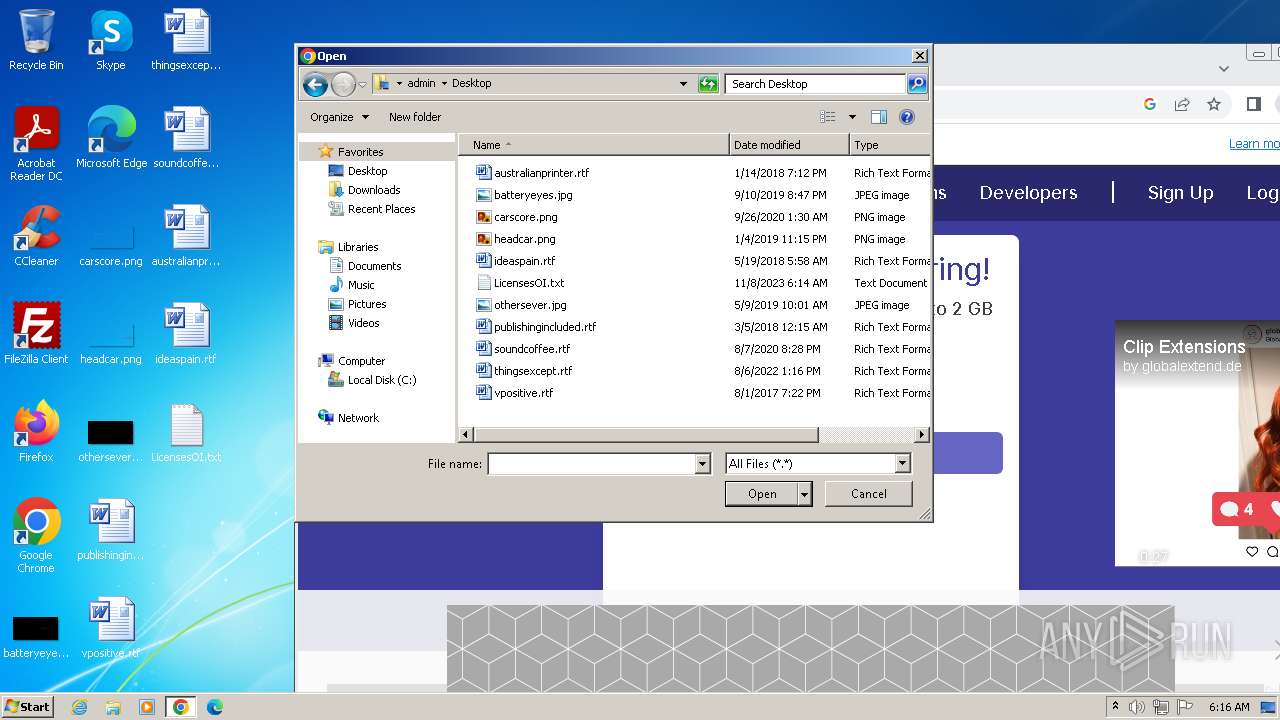Click the Learn more link in Chrome

pos(1254,144)
